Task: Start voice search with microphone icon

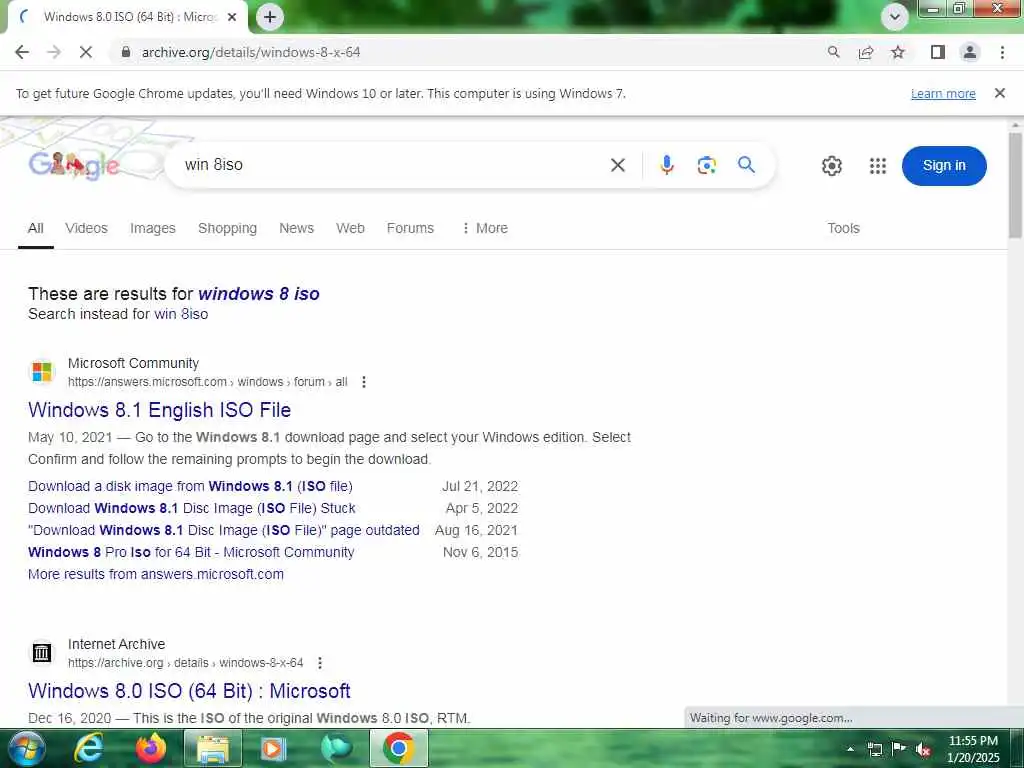Action: (667, 165)
